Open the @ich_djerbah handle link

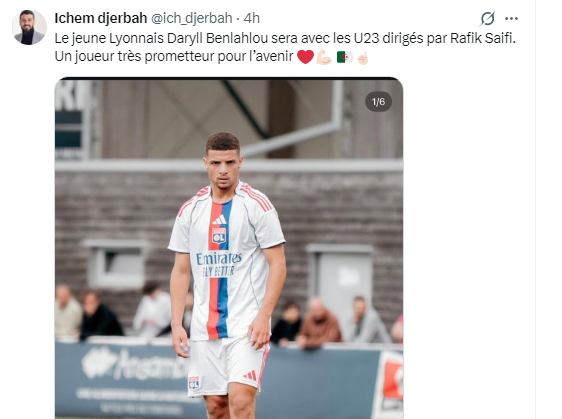click(x=191, y=18)
